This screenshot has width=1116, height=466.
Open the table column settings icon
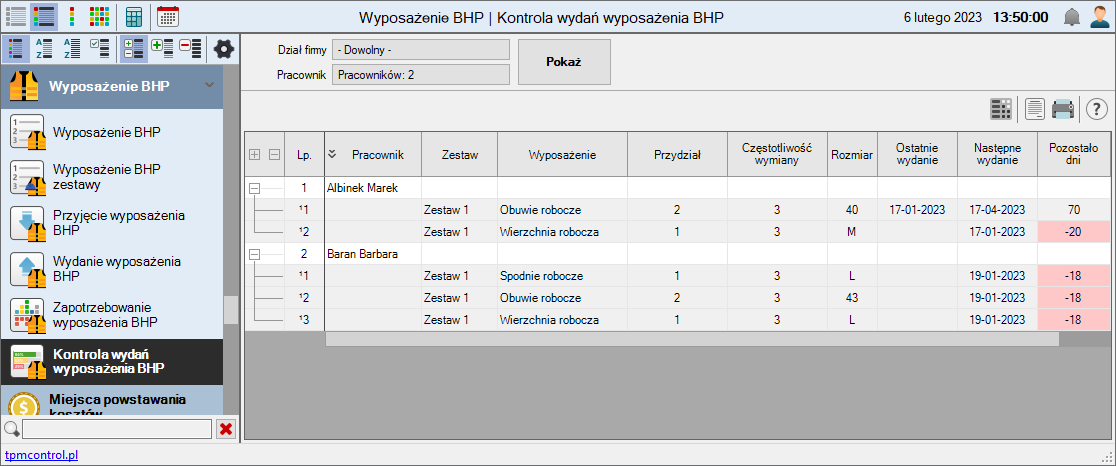(x=1001, y=109)
